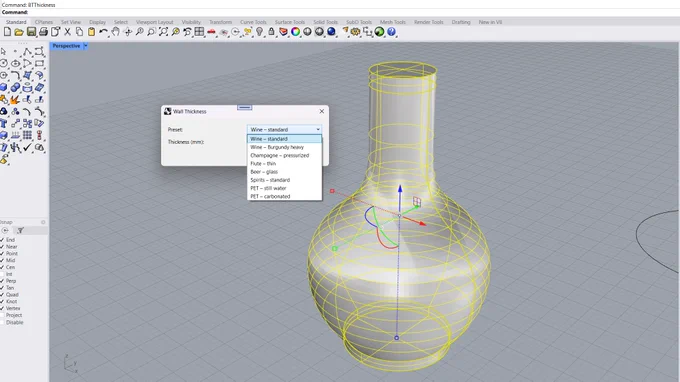
Task: Select the Polyline tool in sidebar
Action: (27, 51)
